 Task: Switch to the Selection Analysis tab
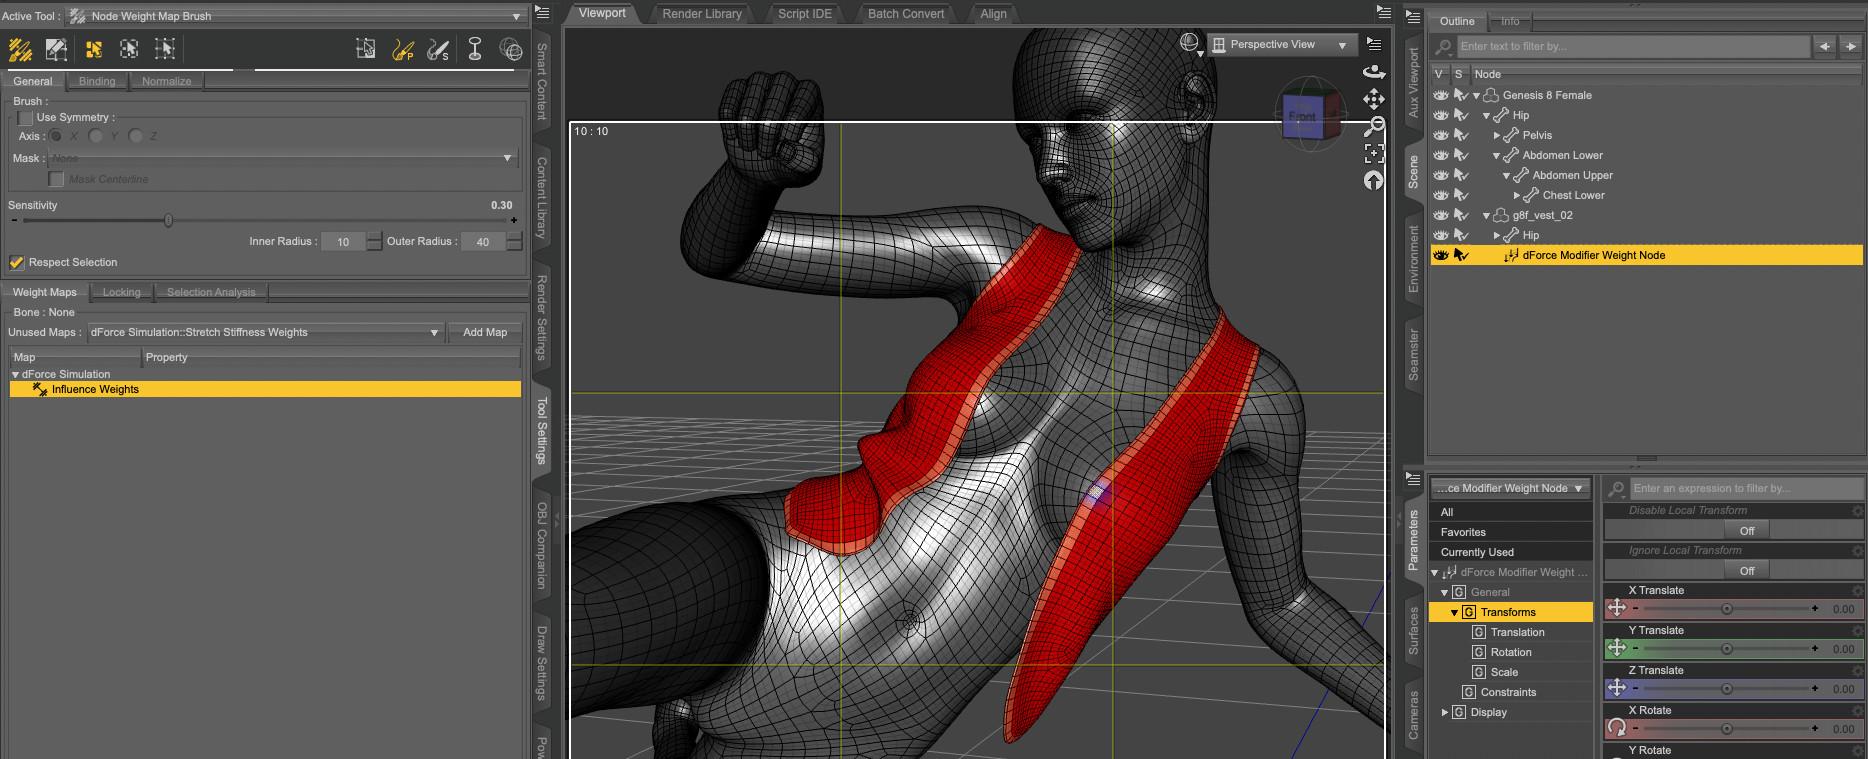(x=211, y=292)
